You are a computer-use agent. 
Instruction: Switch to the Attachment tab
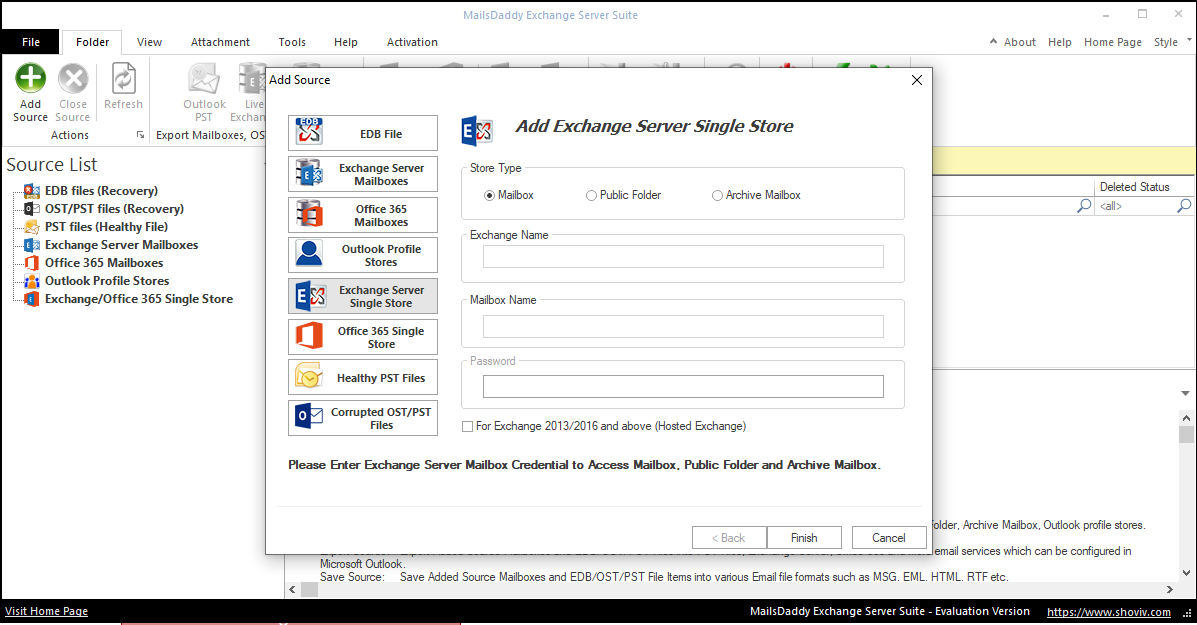pyautogui.click(x=220, y=42)
